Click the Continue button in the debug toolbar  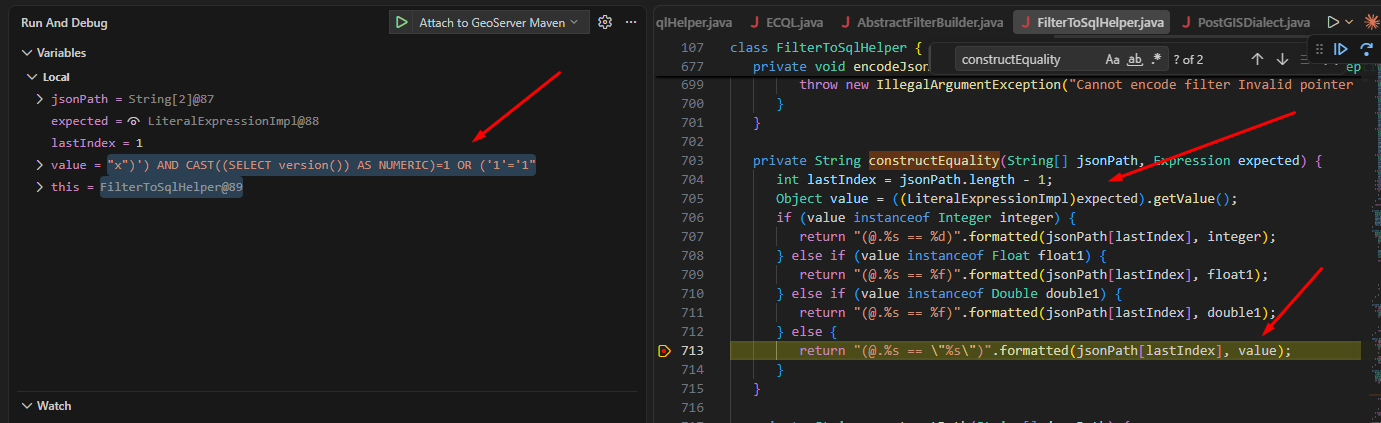tap(1342, 48)
